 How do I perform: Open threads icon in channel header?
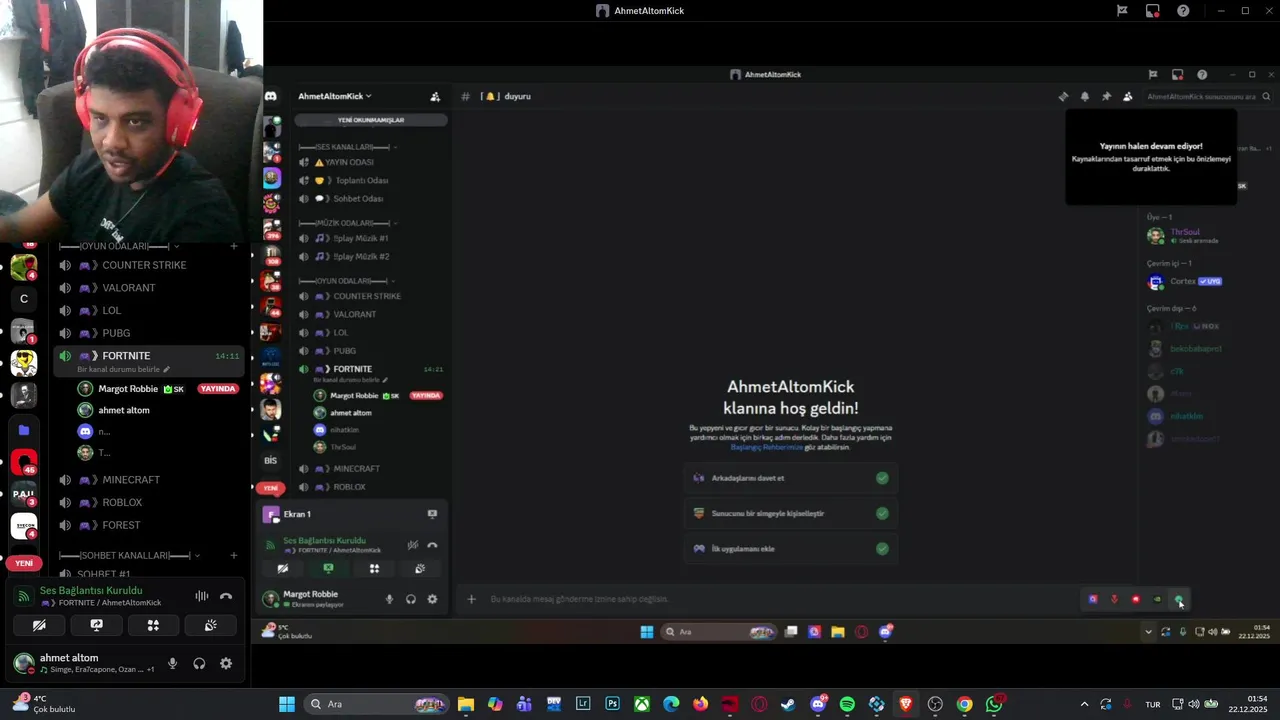tap(1063, 97)
